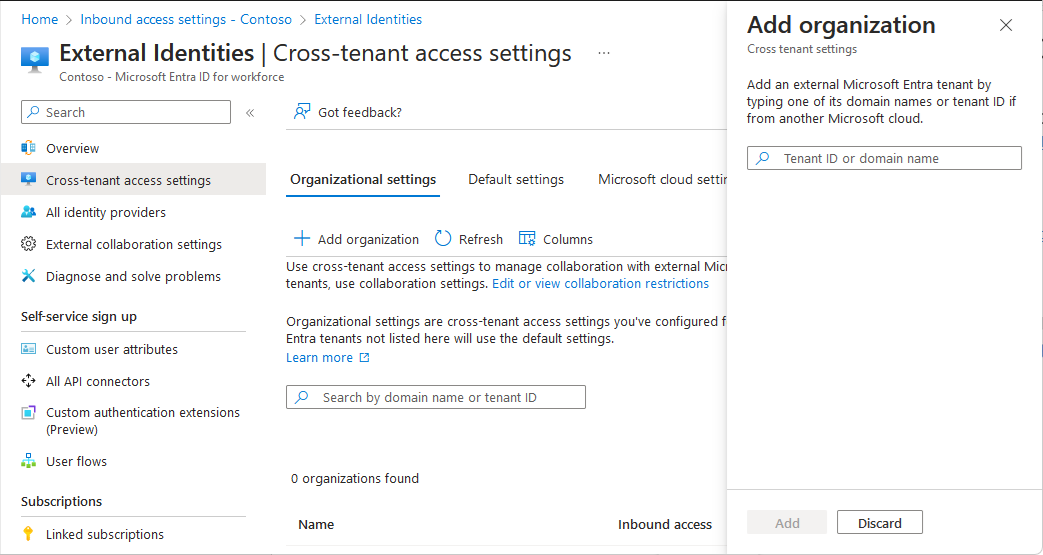Refresh the organizations list
The width and height of the screenshot is (1043, 555).
469,240
